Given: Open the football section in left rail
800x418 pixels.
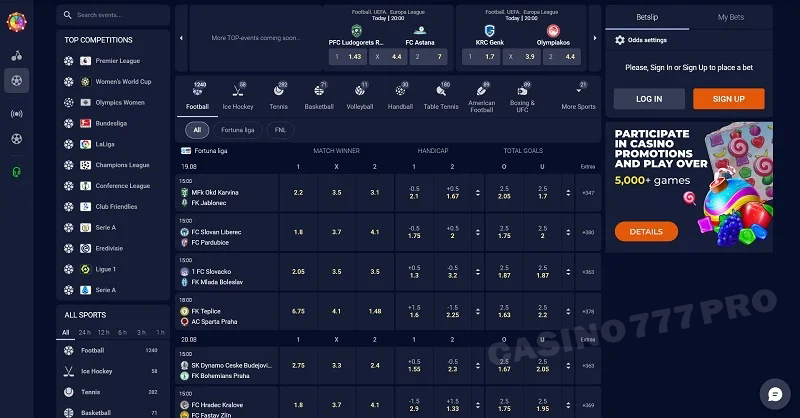Looking at the screenshot, I should coord(17,81).
